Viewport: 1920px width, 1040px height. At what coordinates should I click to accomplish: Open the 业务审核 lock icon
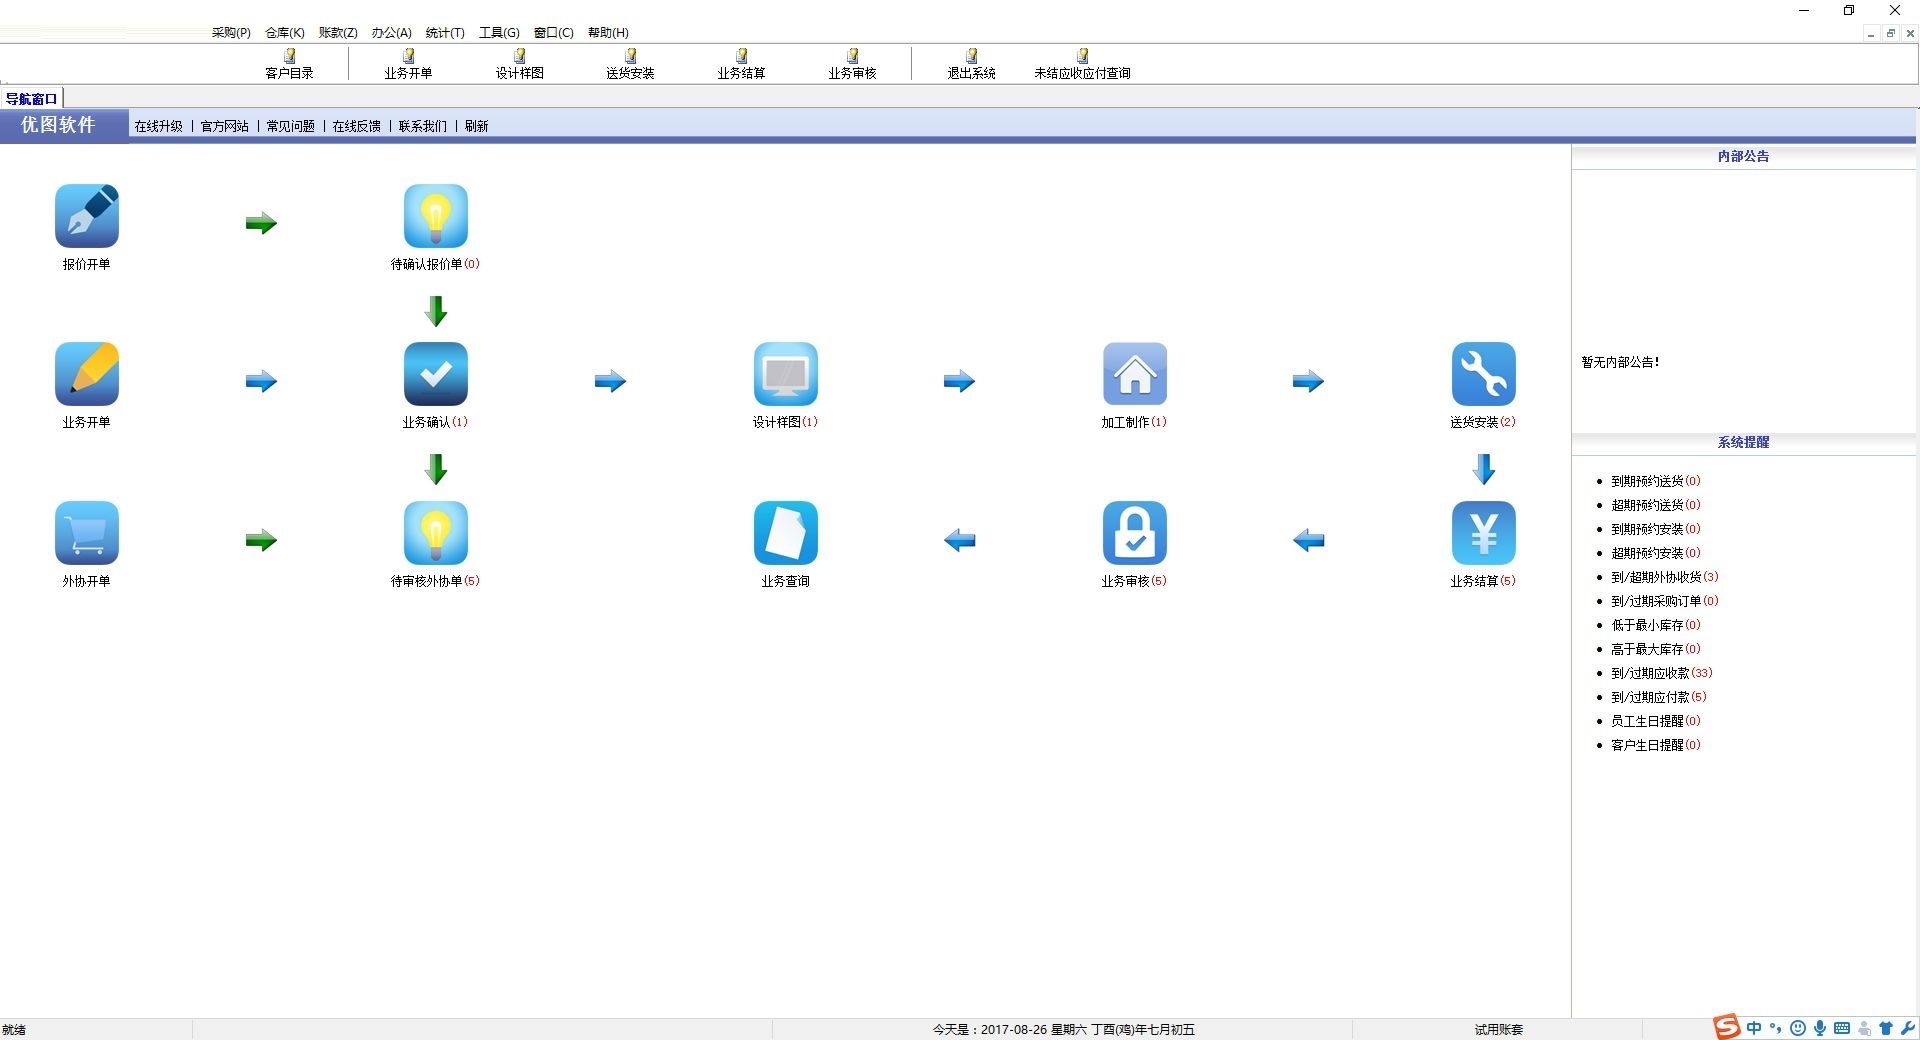pos(1135,533)
